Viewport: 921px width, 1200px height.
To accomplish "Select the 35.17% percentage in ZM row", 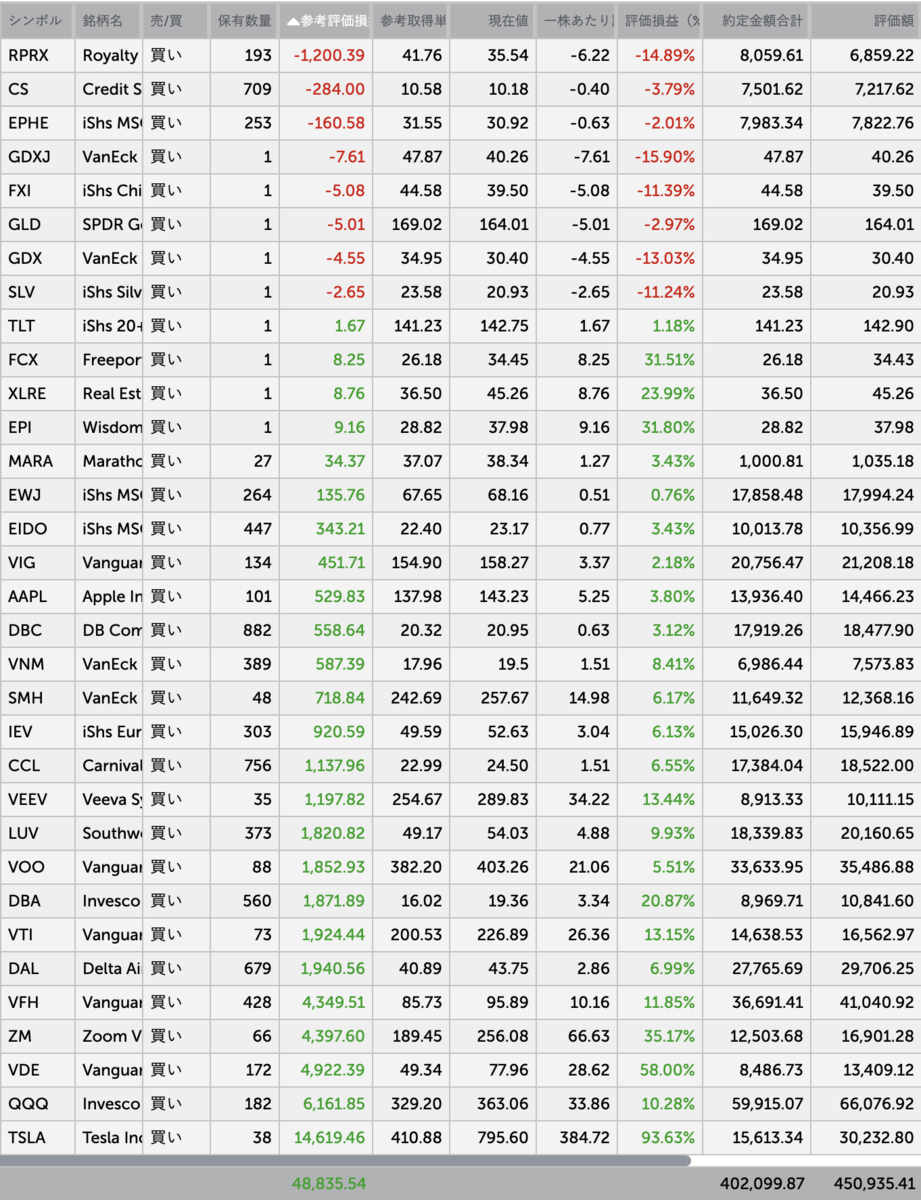I will coord(668,1036).
